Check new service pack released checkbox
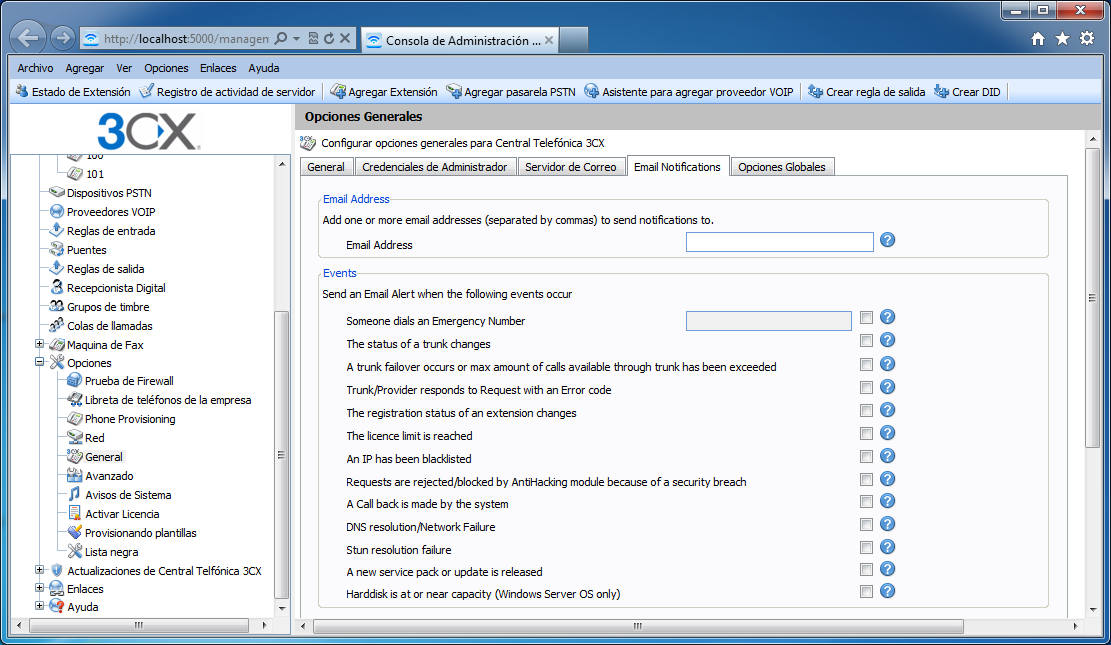The image size is (1111, 645). (866, 570)
